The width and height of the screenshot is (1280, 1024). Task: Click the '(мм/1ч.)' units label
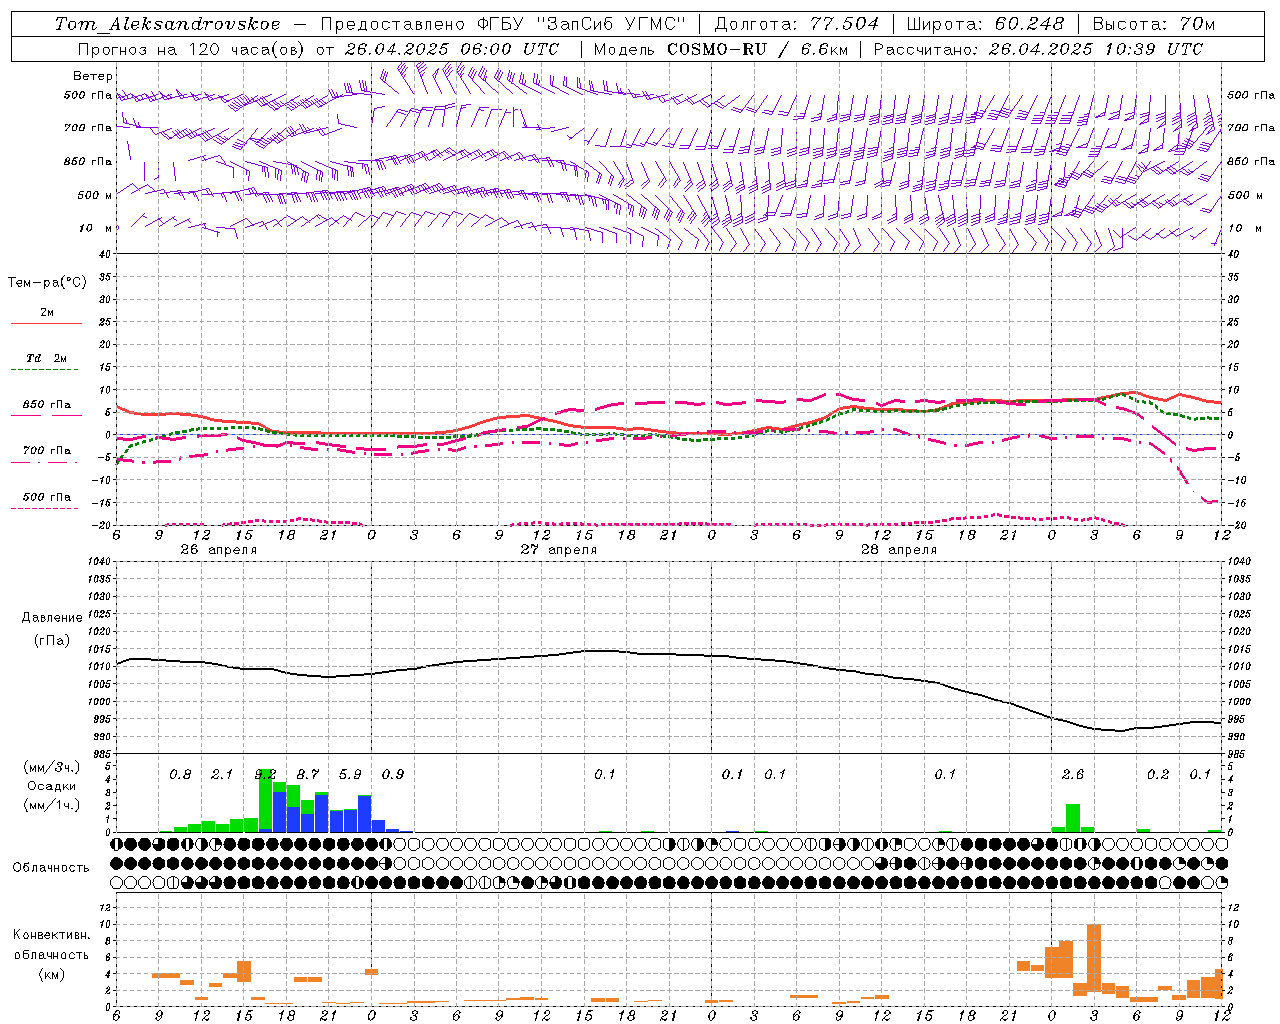click(50, 805)
